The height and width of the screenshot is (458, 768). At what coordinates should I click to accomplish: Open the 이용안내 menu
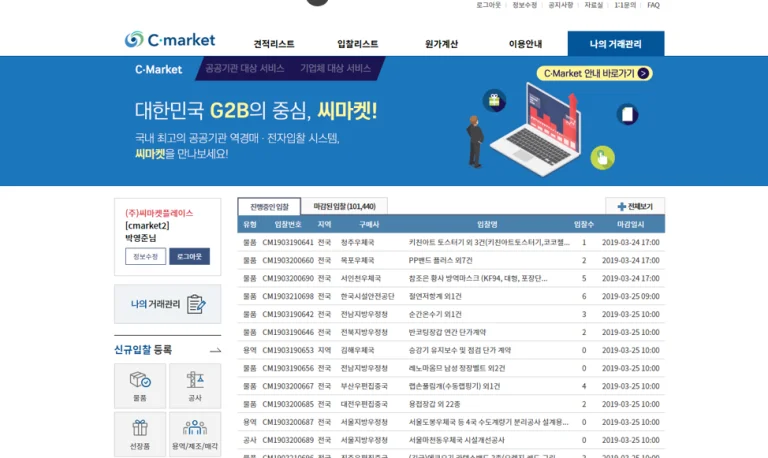(x=525, y=44)
